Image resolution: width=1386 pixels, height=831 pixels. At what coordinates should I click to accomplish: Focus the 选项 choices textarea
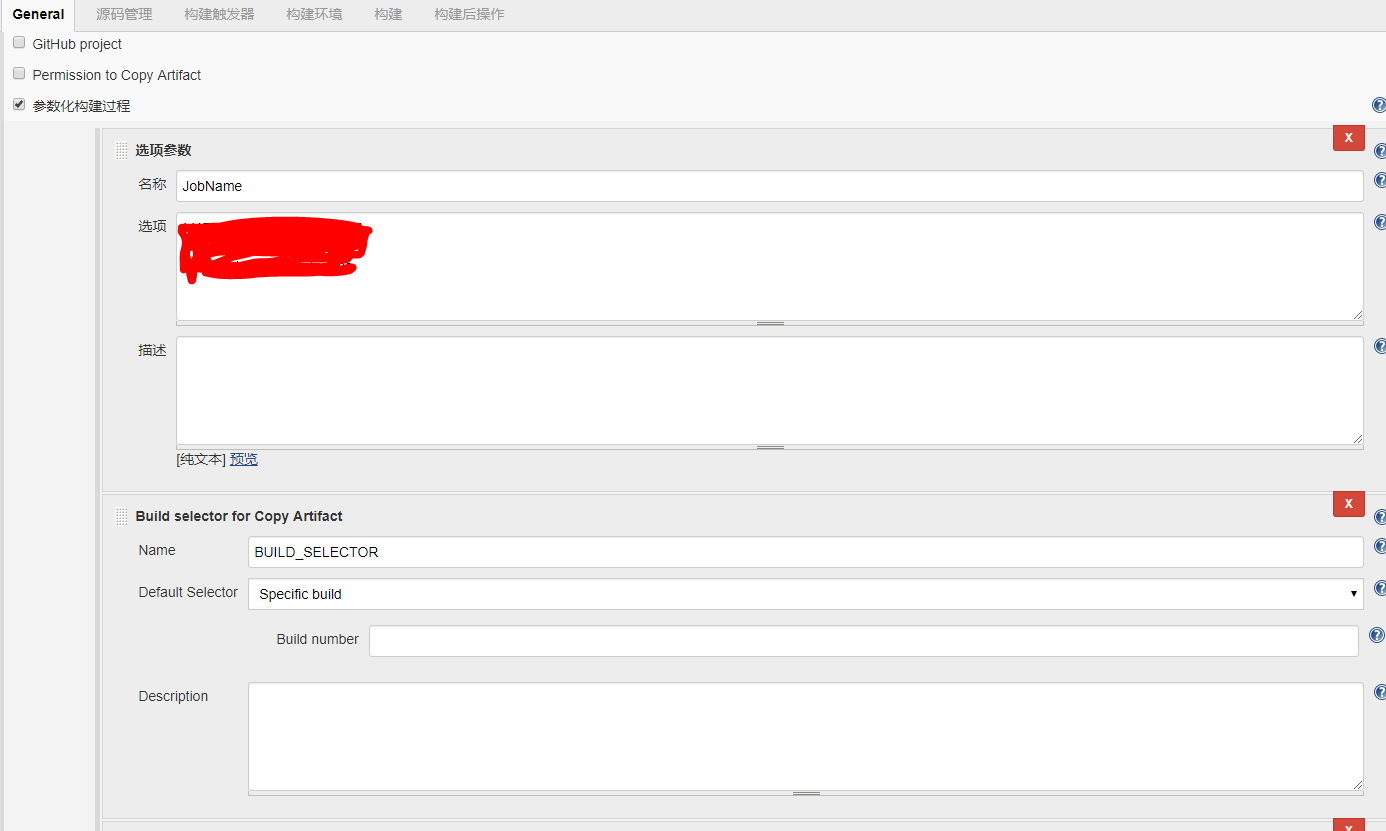pyautogui.click(x=769, y=266)
